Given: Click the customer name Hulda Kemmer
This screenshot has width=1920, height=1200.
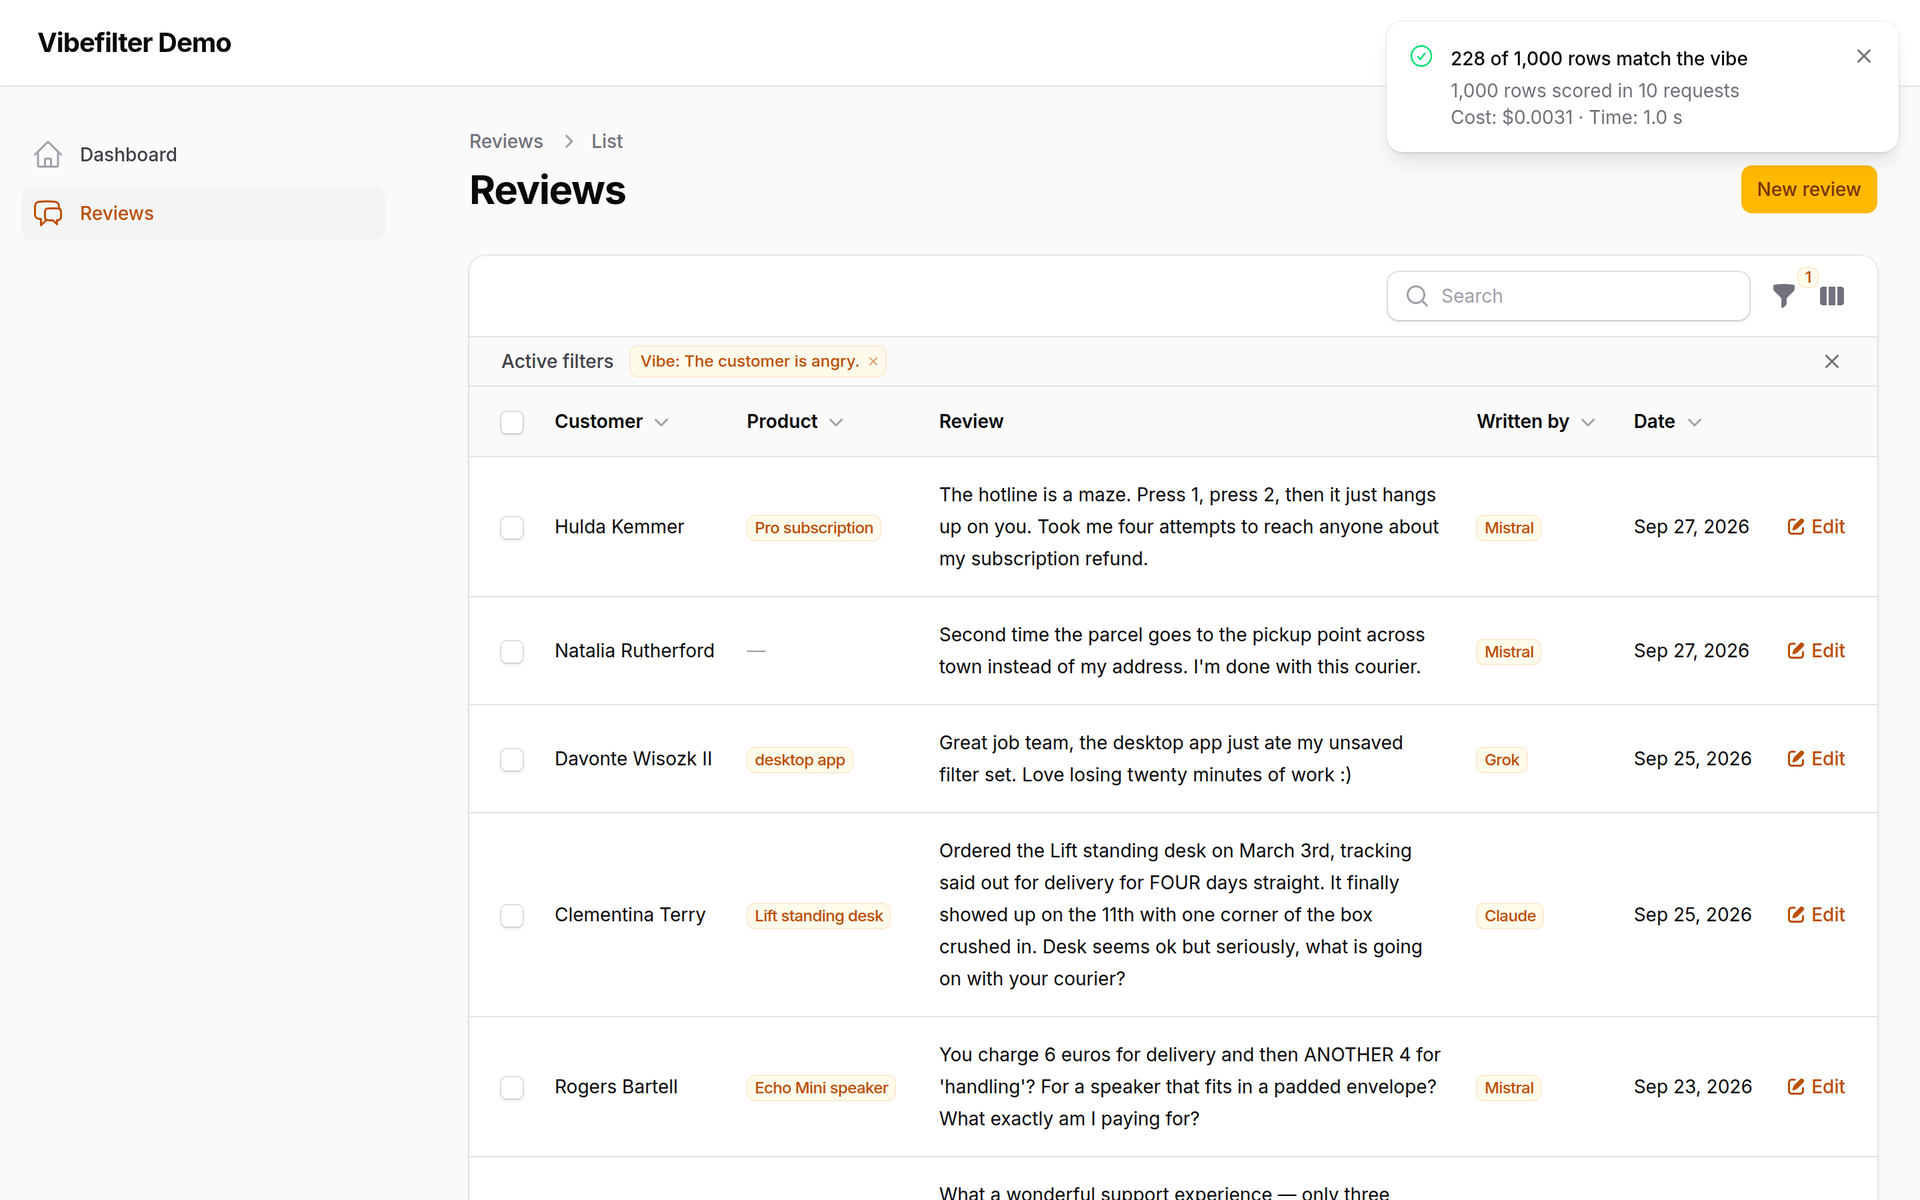Looking at the screenshot, I should point(619,527).
